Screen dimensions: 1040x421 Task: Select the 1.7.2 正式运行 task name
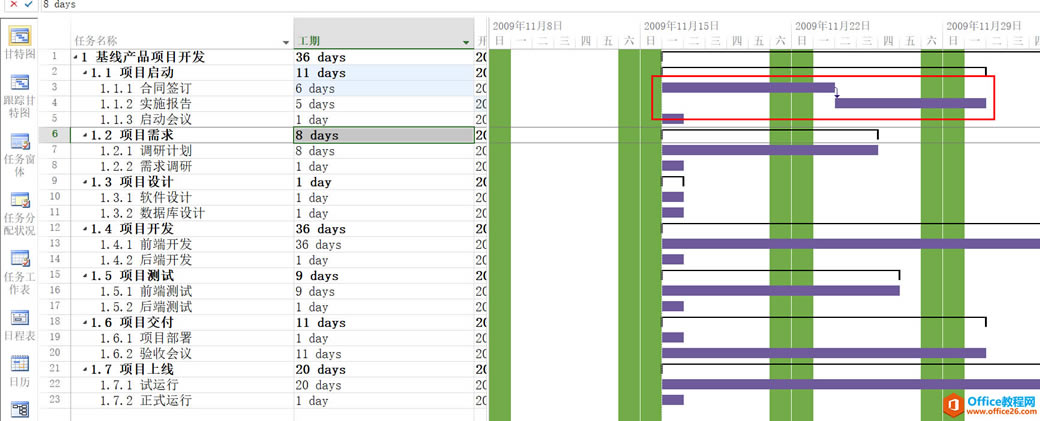click(146, 401)
